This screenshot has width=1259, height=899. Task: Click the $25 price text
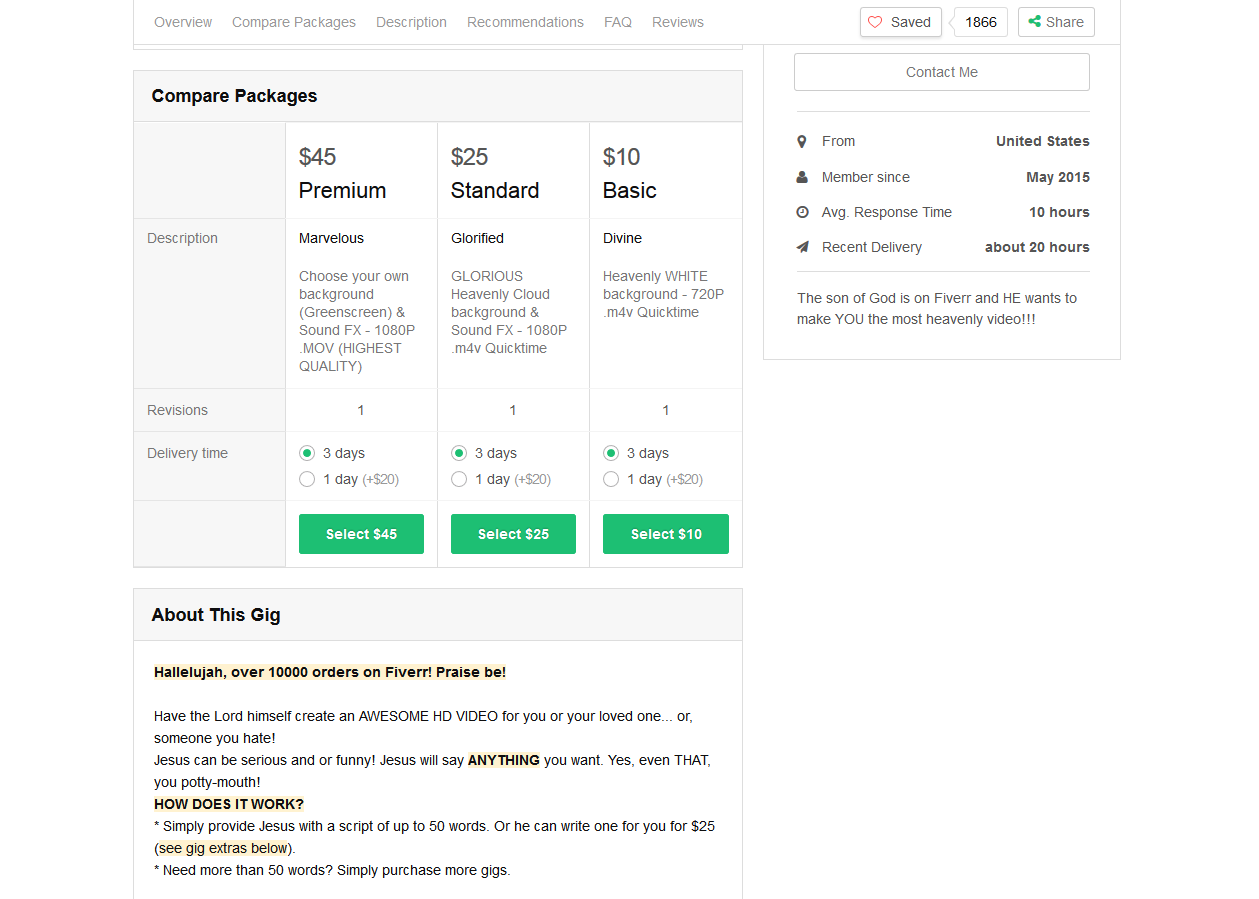[469, 157]
